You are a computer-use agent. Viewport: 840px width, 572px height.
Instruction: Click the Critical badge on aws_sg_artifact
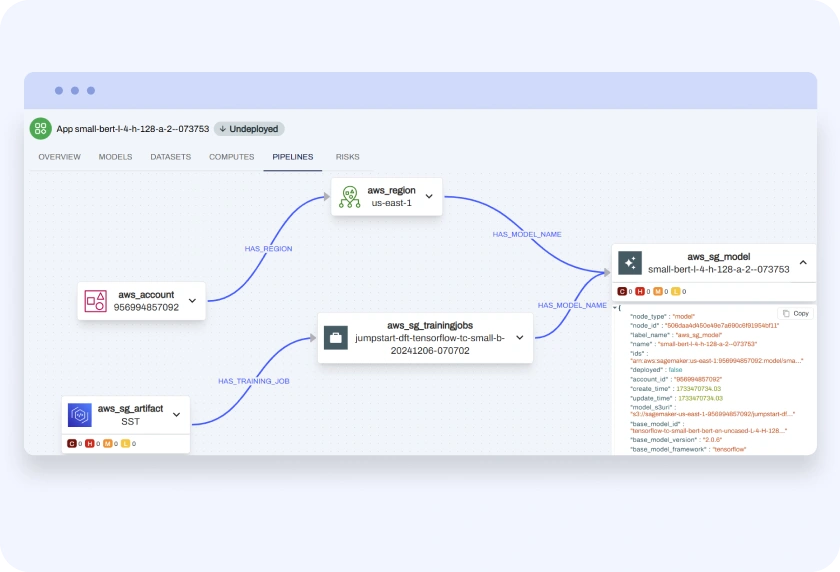pos(72,443)
